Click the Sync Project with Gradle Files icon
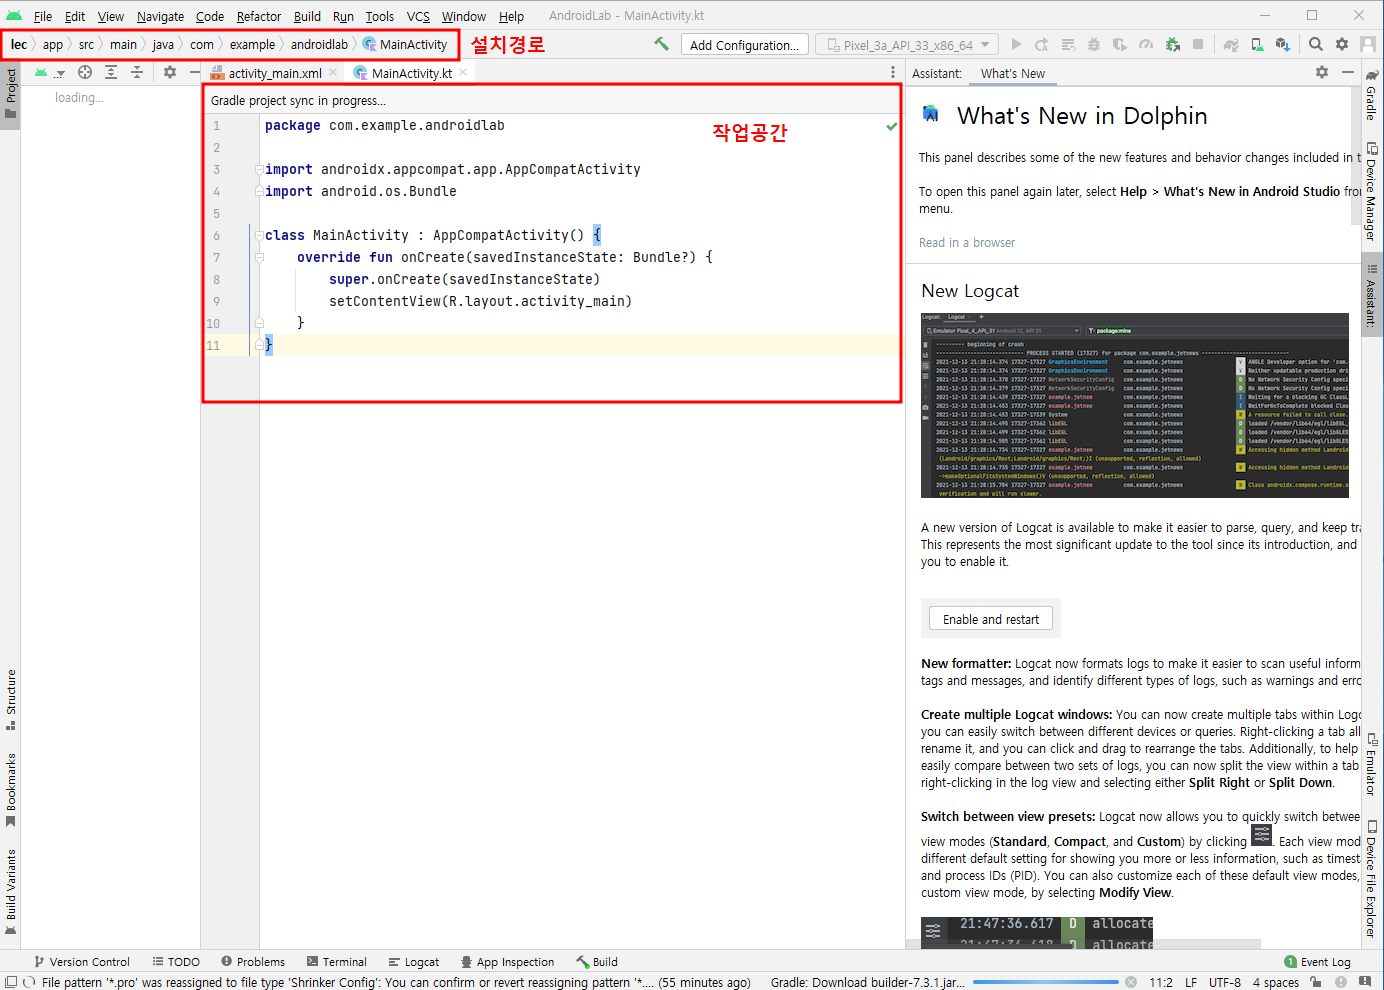1384x990 pixels. pyautogui.click(x=1231, y=44)
